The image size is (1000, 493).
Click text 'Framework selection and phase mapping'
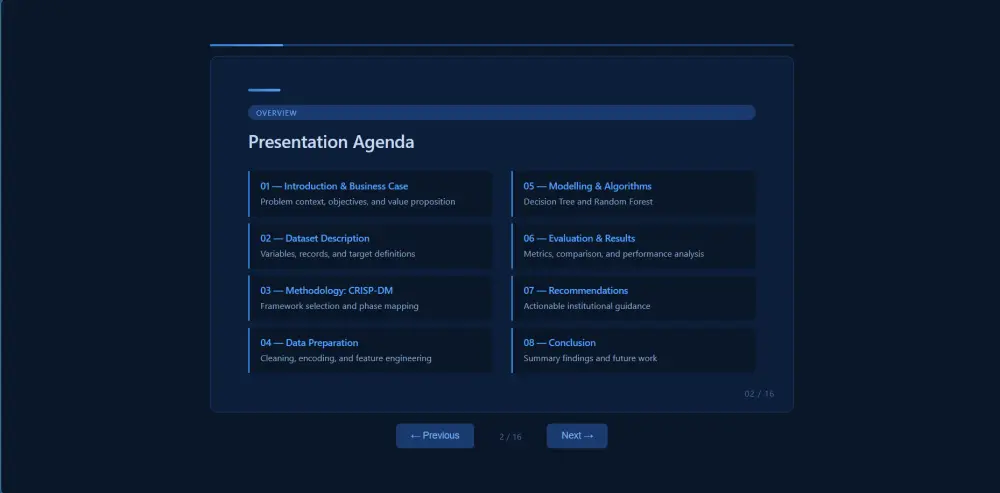339,306
